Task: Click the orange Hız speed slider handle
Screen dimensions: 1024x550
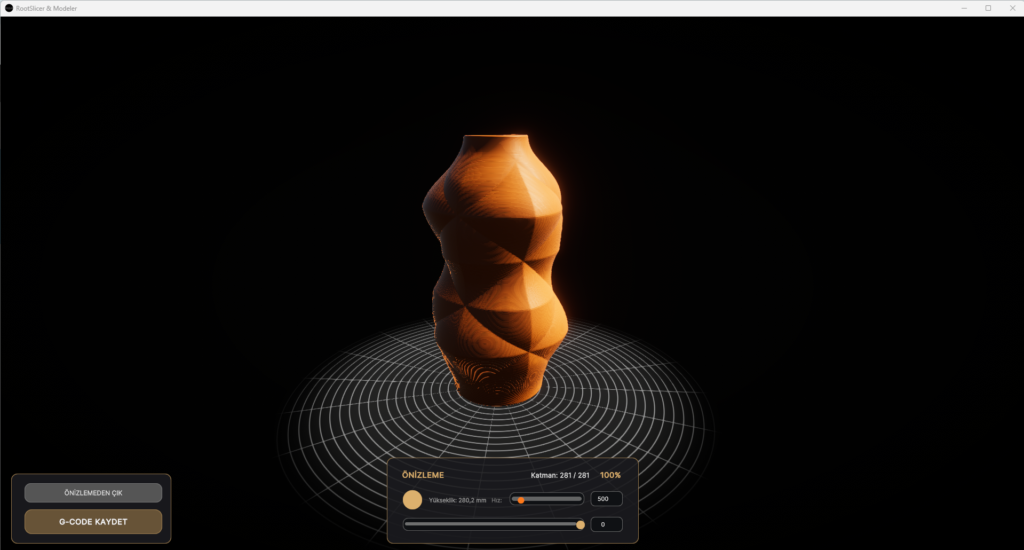Action: coord(521,499)
